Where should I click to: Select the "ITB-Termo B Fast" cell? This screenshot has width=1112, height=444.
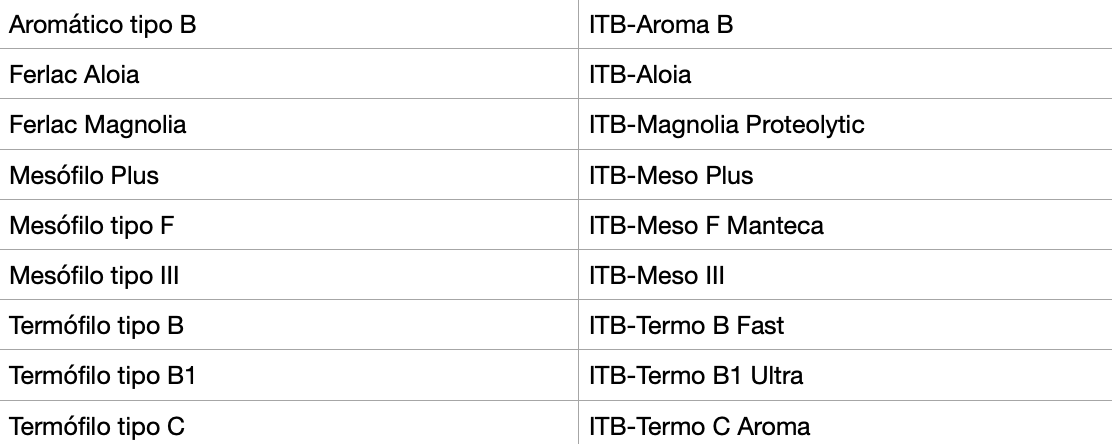point(687,326)
